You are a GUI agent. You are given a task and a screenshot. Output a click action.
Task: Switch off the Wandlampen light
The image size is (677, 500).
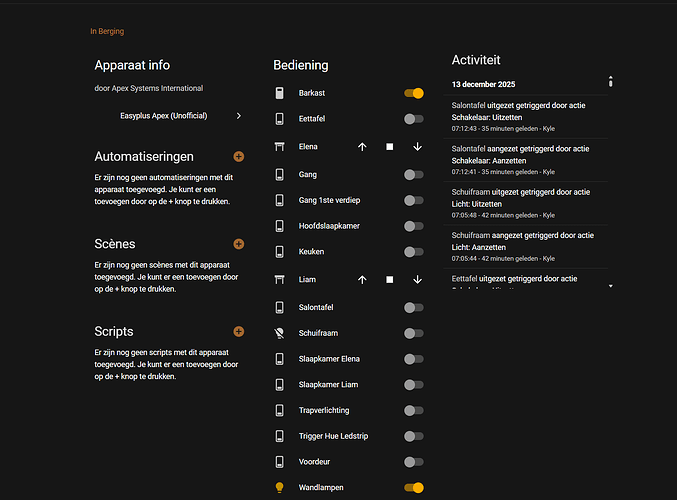[x=414, y=488]
